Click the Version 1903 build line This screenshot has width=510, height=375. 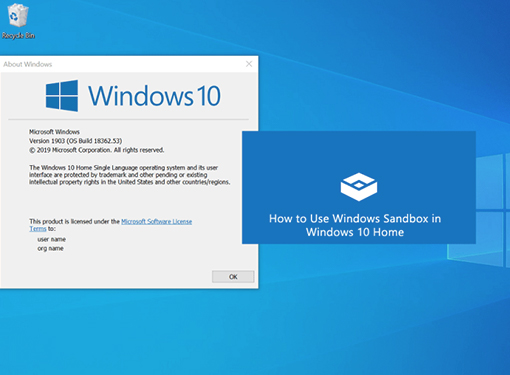pyautogui.click(x=76, y=141)
